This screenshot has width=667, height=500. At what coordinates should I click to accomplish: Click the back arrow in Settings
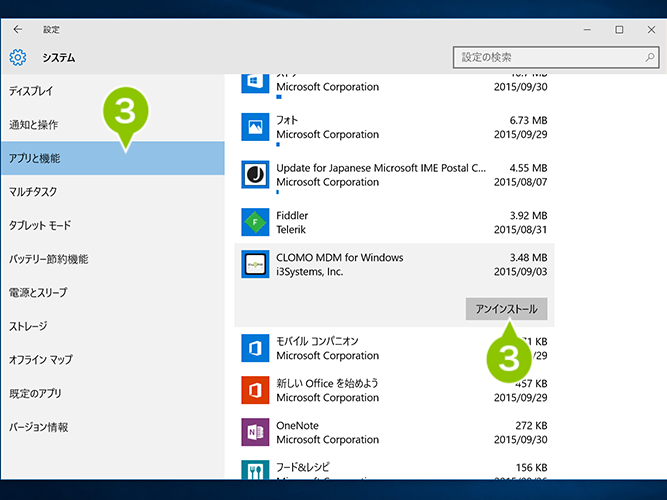(17, 29)
